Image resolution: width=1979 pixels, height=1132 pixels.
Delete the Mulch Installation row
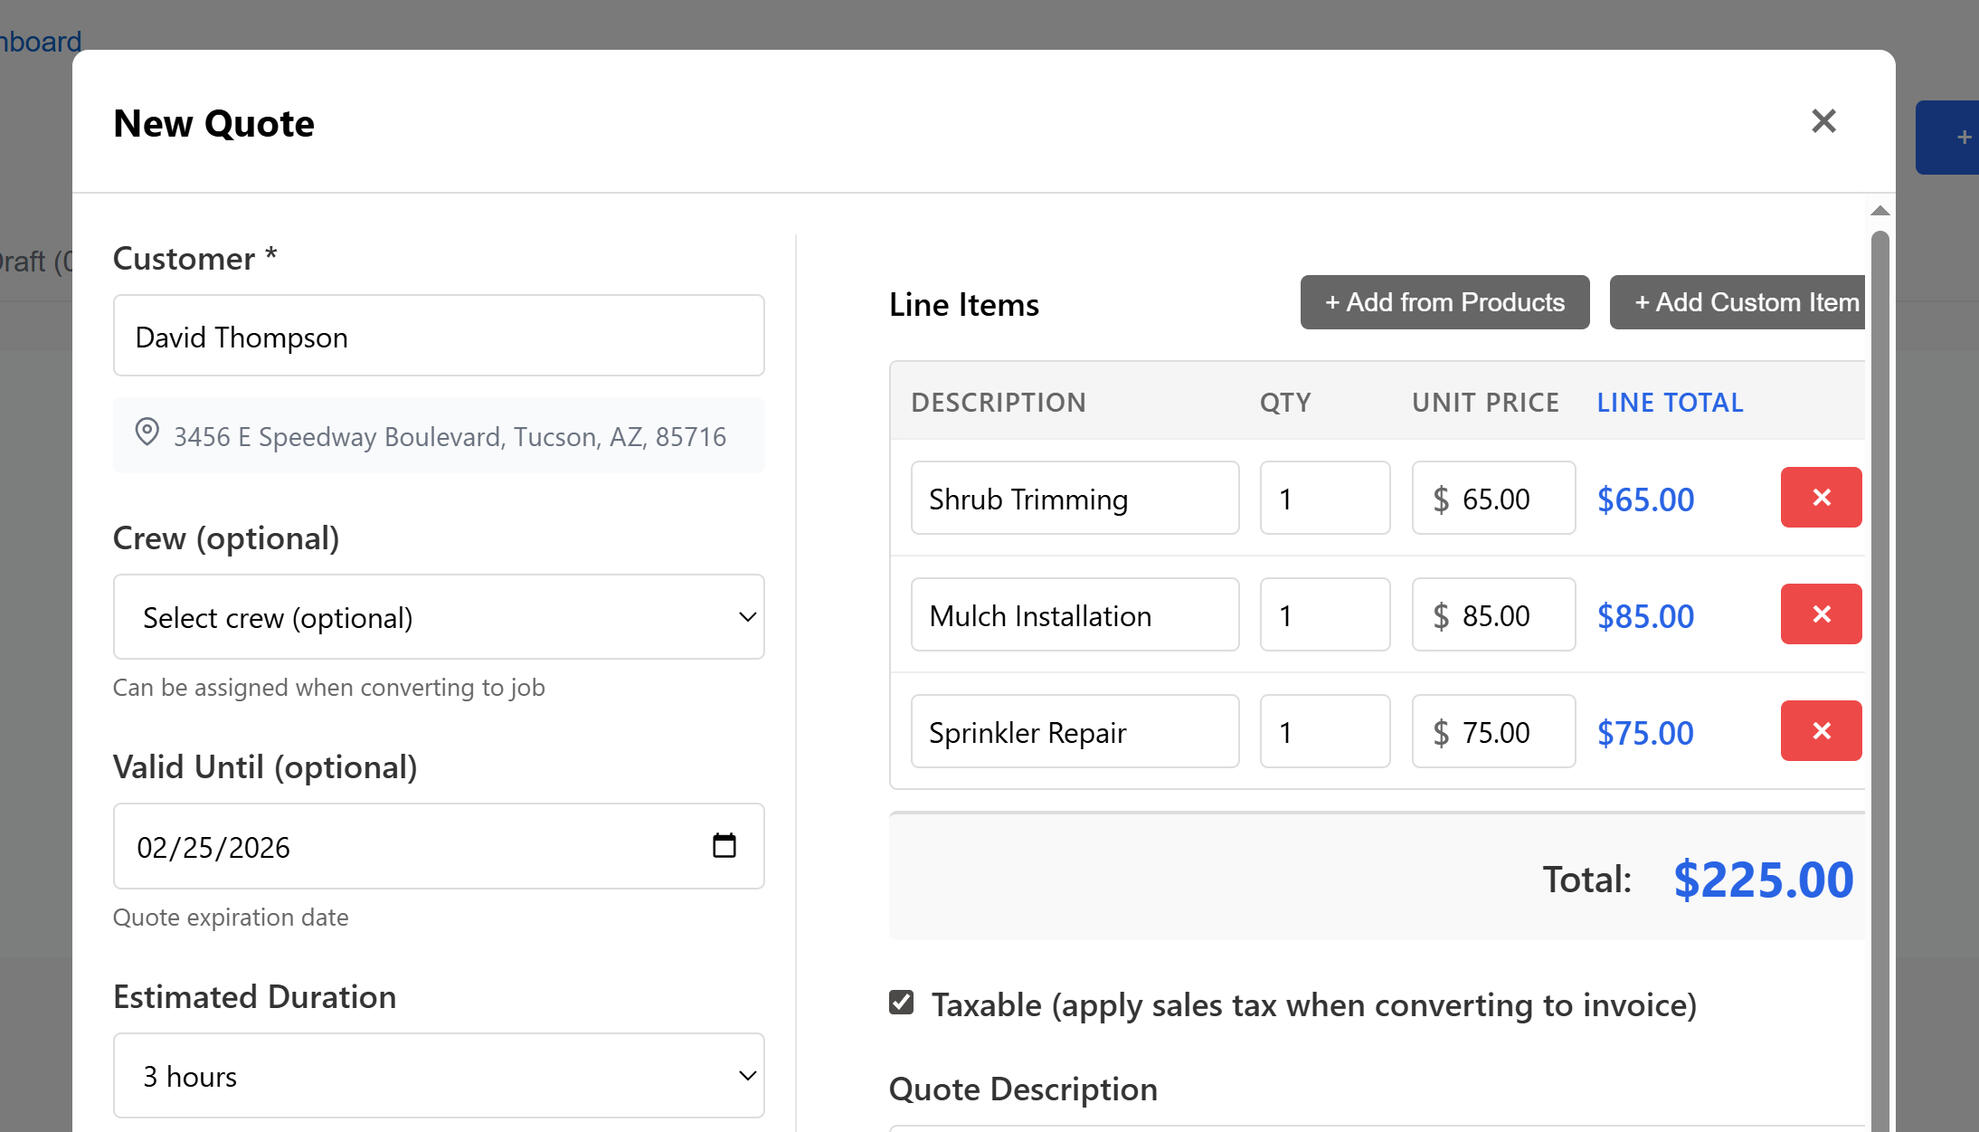1820,614
